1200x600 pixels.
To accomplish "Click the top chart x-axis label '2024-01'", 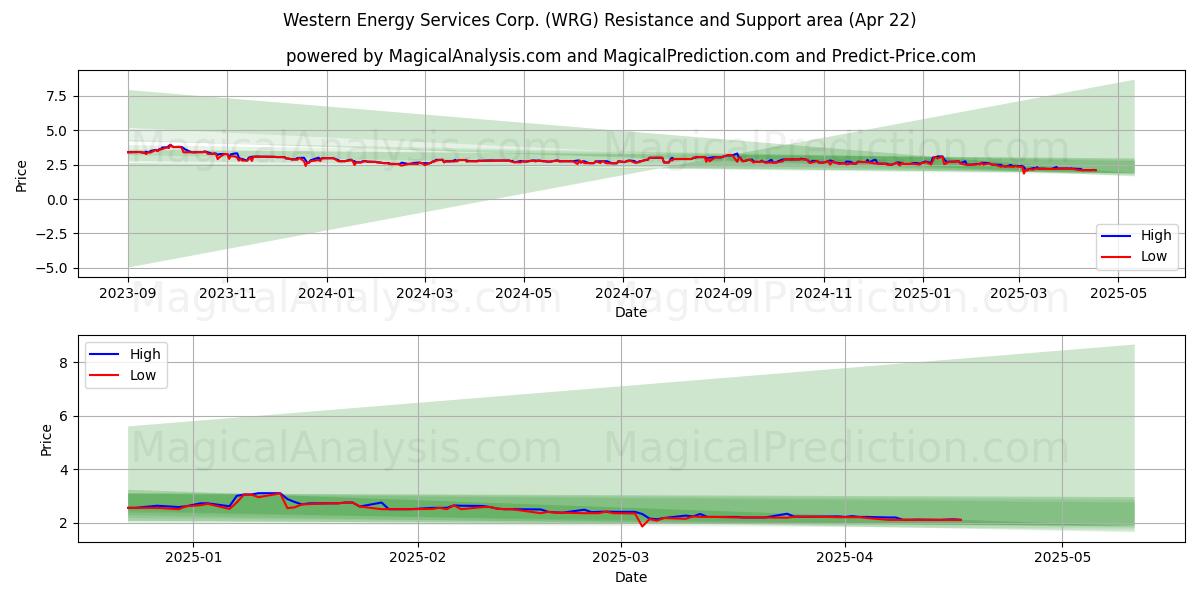I will pyautogui.click(x=327, y=294).
